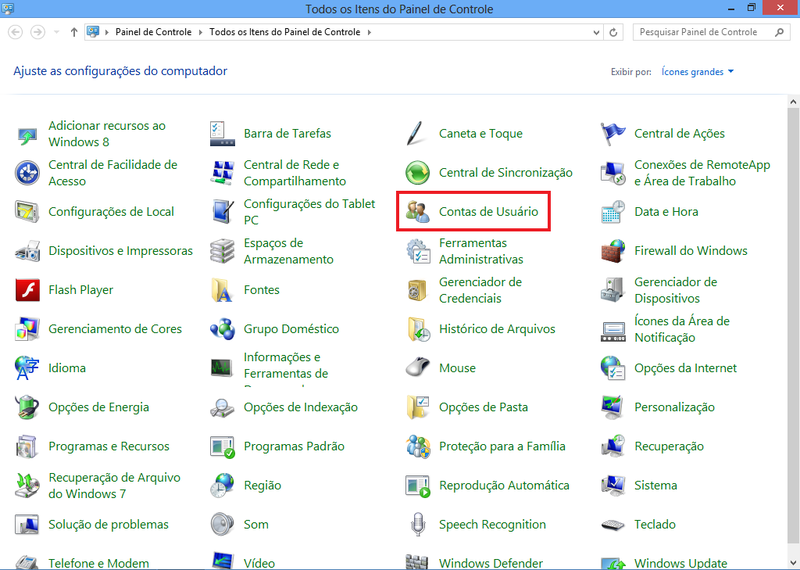Click the Sistema link
Viewport: 800px width, 570px height.
pyautogui.click(x=655, y=485)
